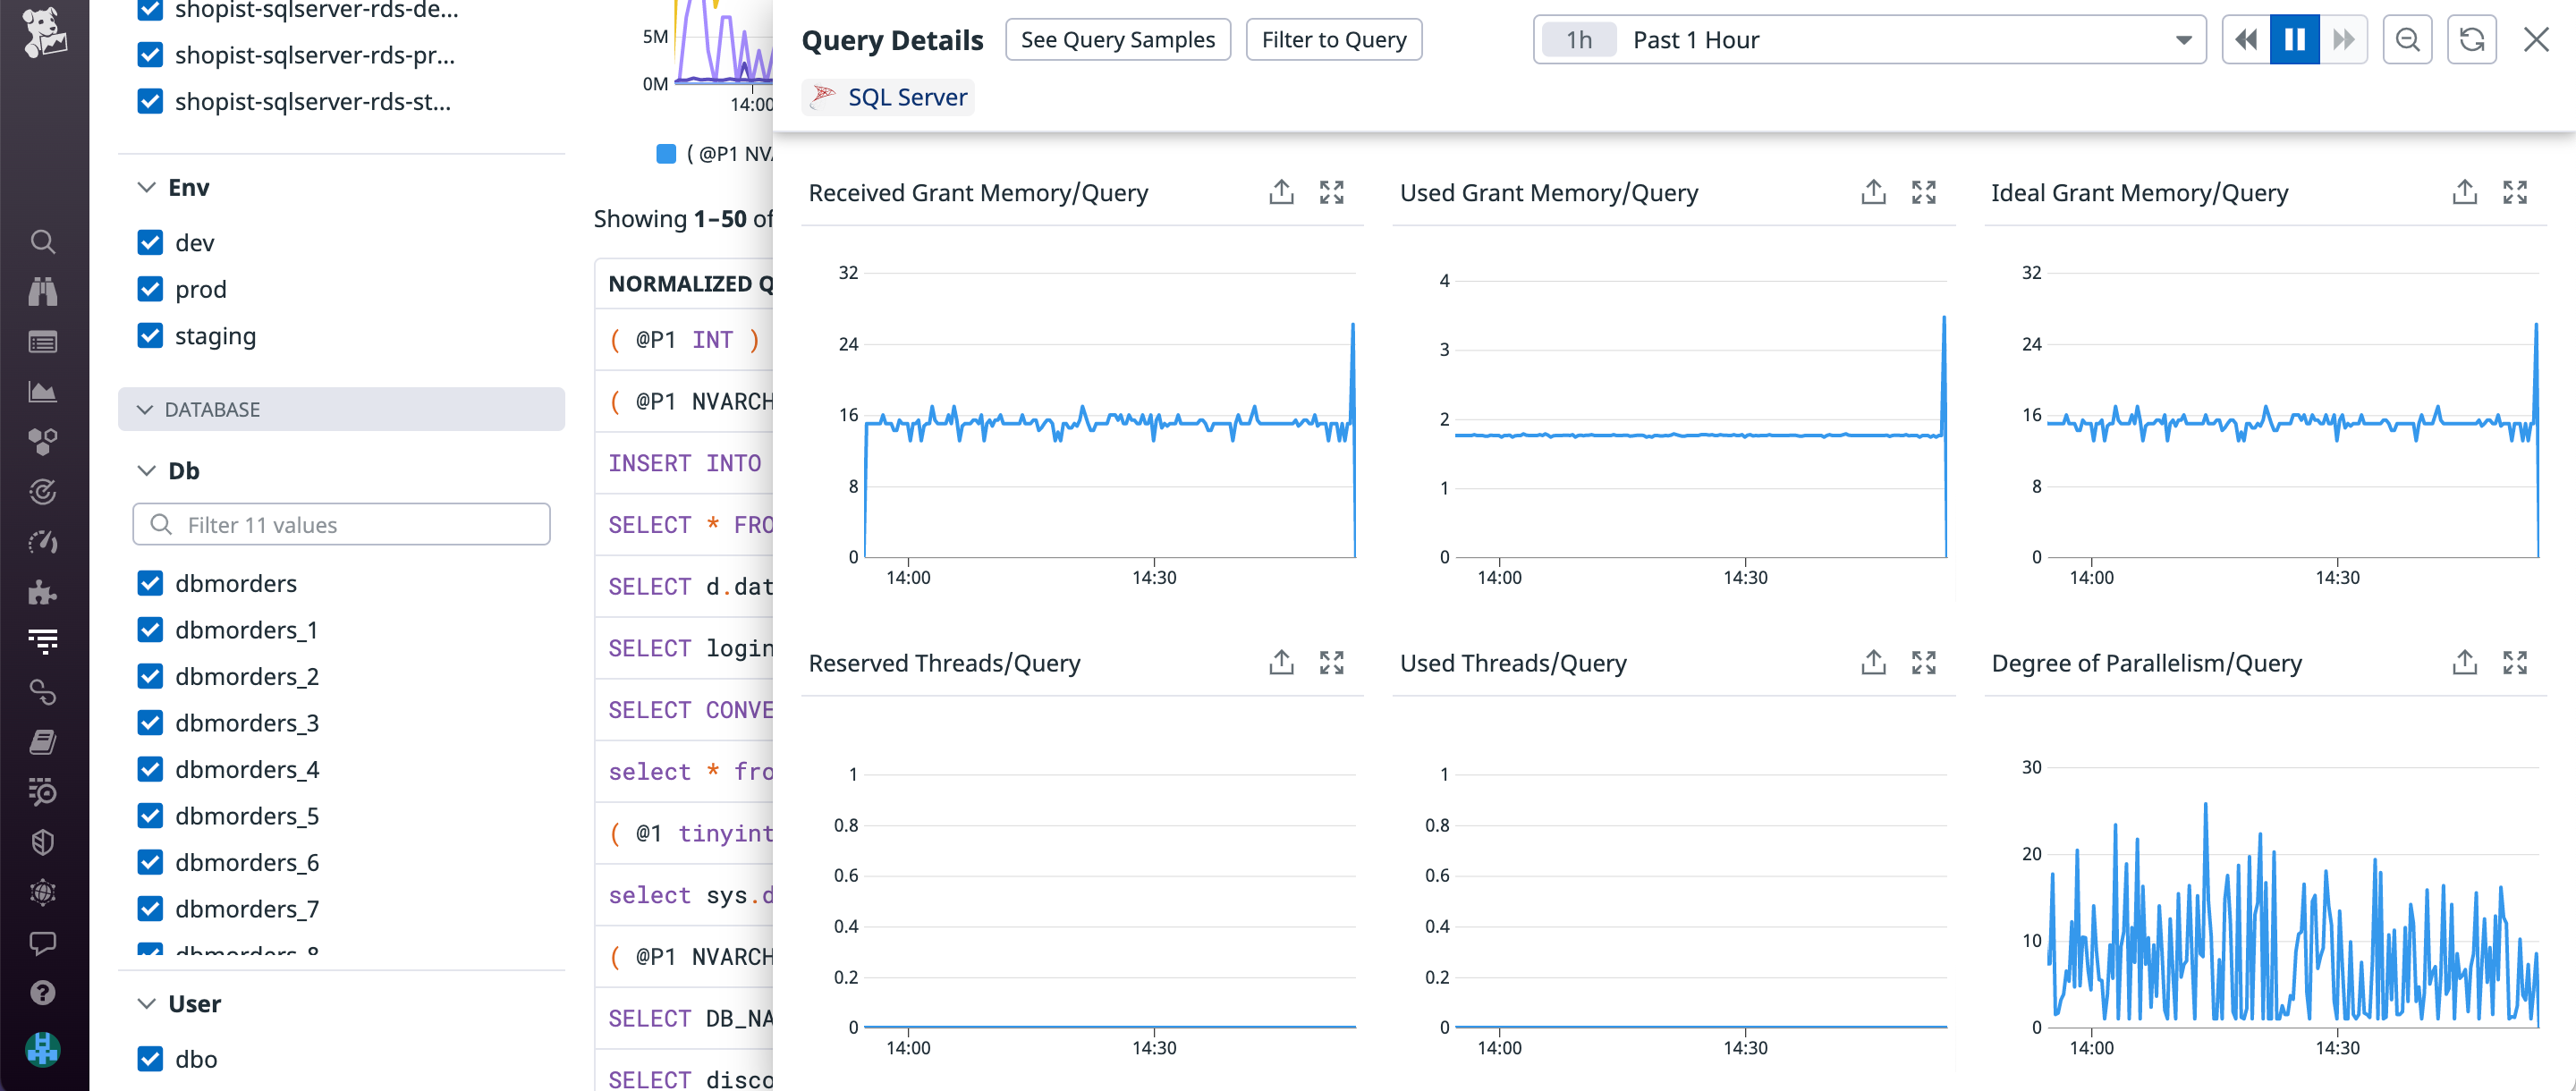This screenshot has width=2576, height=1091.
Task: Uncheck the staging environment filter
Action: (150, 335)
